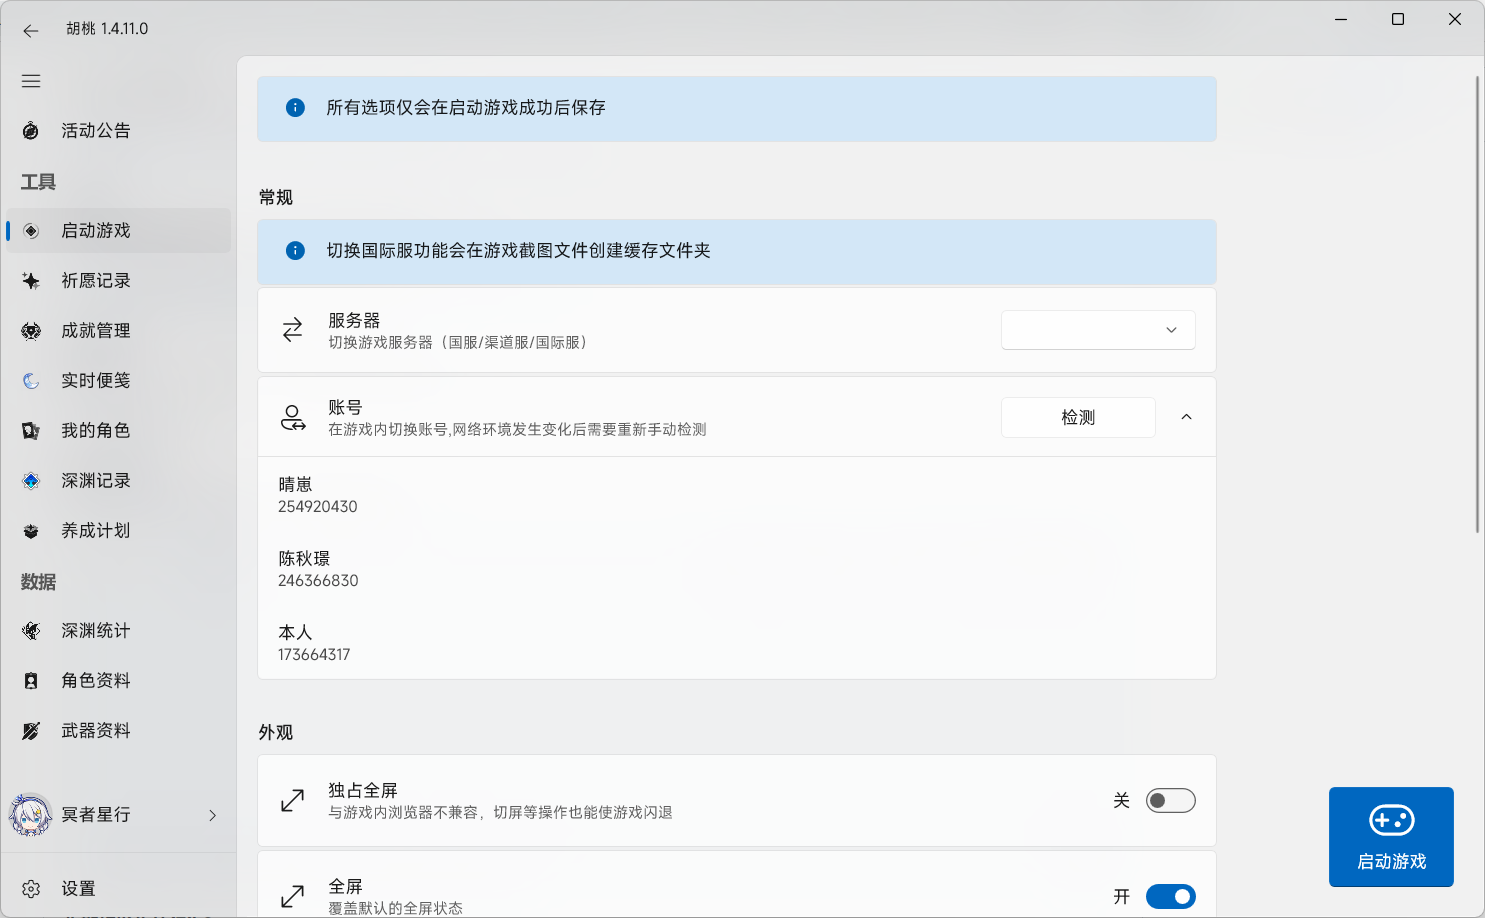Open the 服务器 server selection dropdown

pyautogui.click(x=1097, y=329)
